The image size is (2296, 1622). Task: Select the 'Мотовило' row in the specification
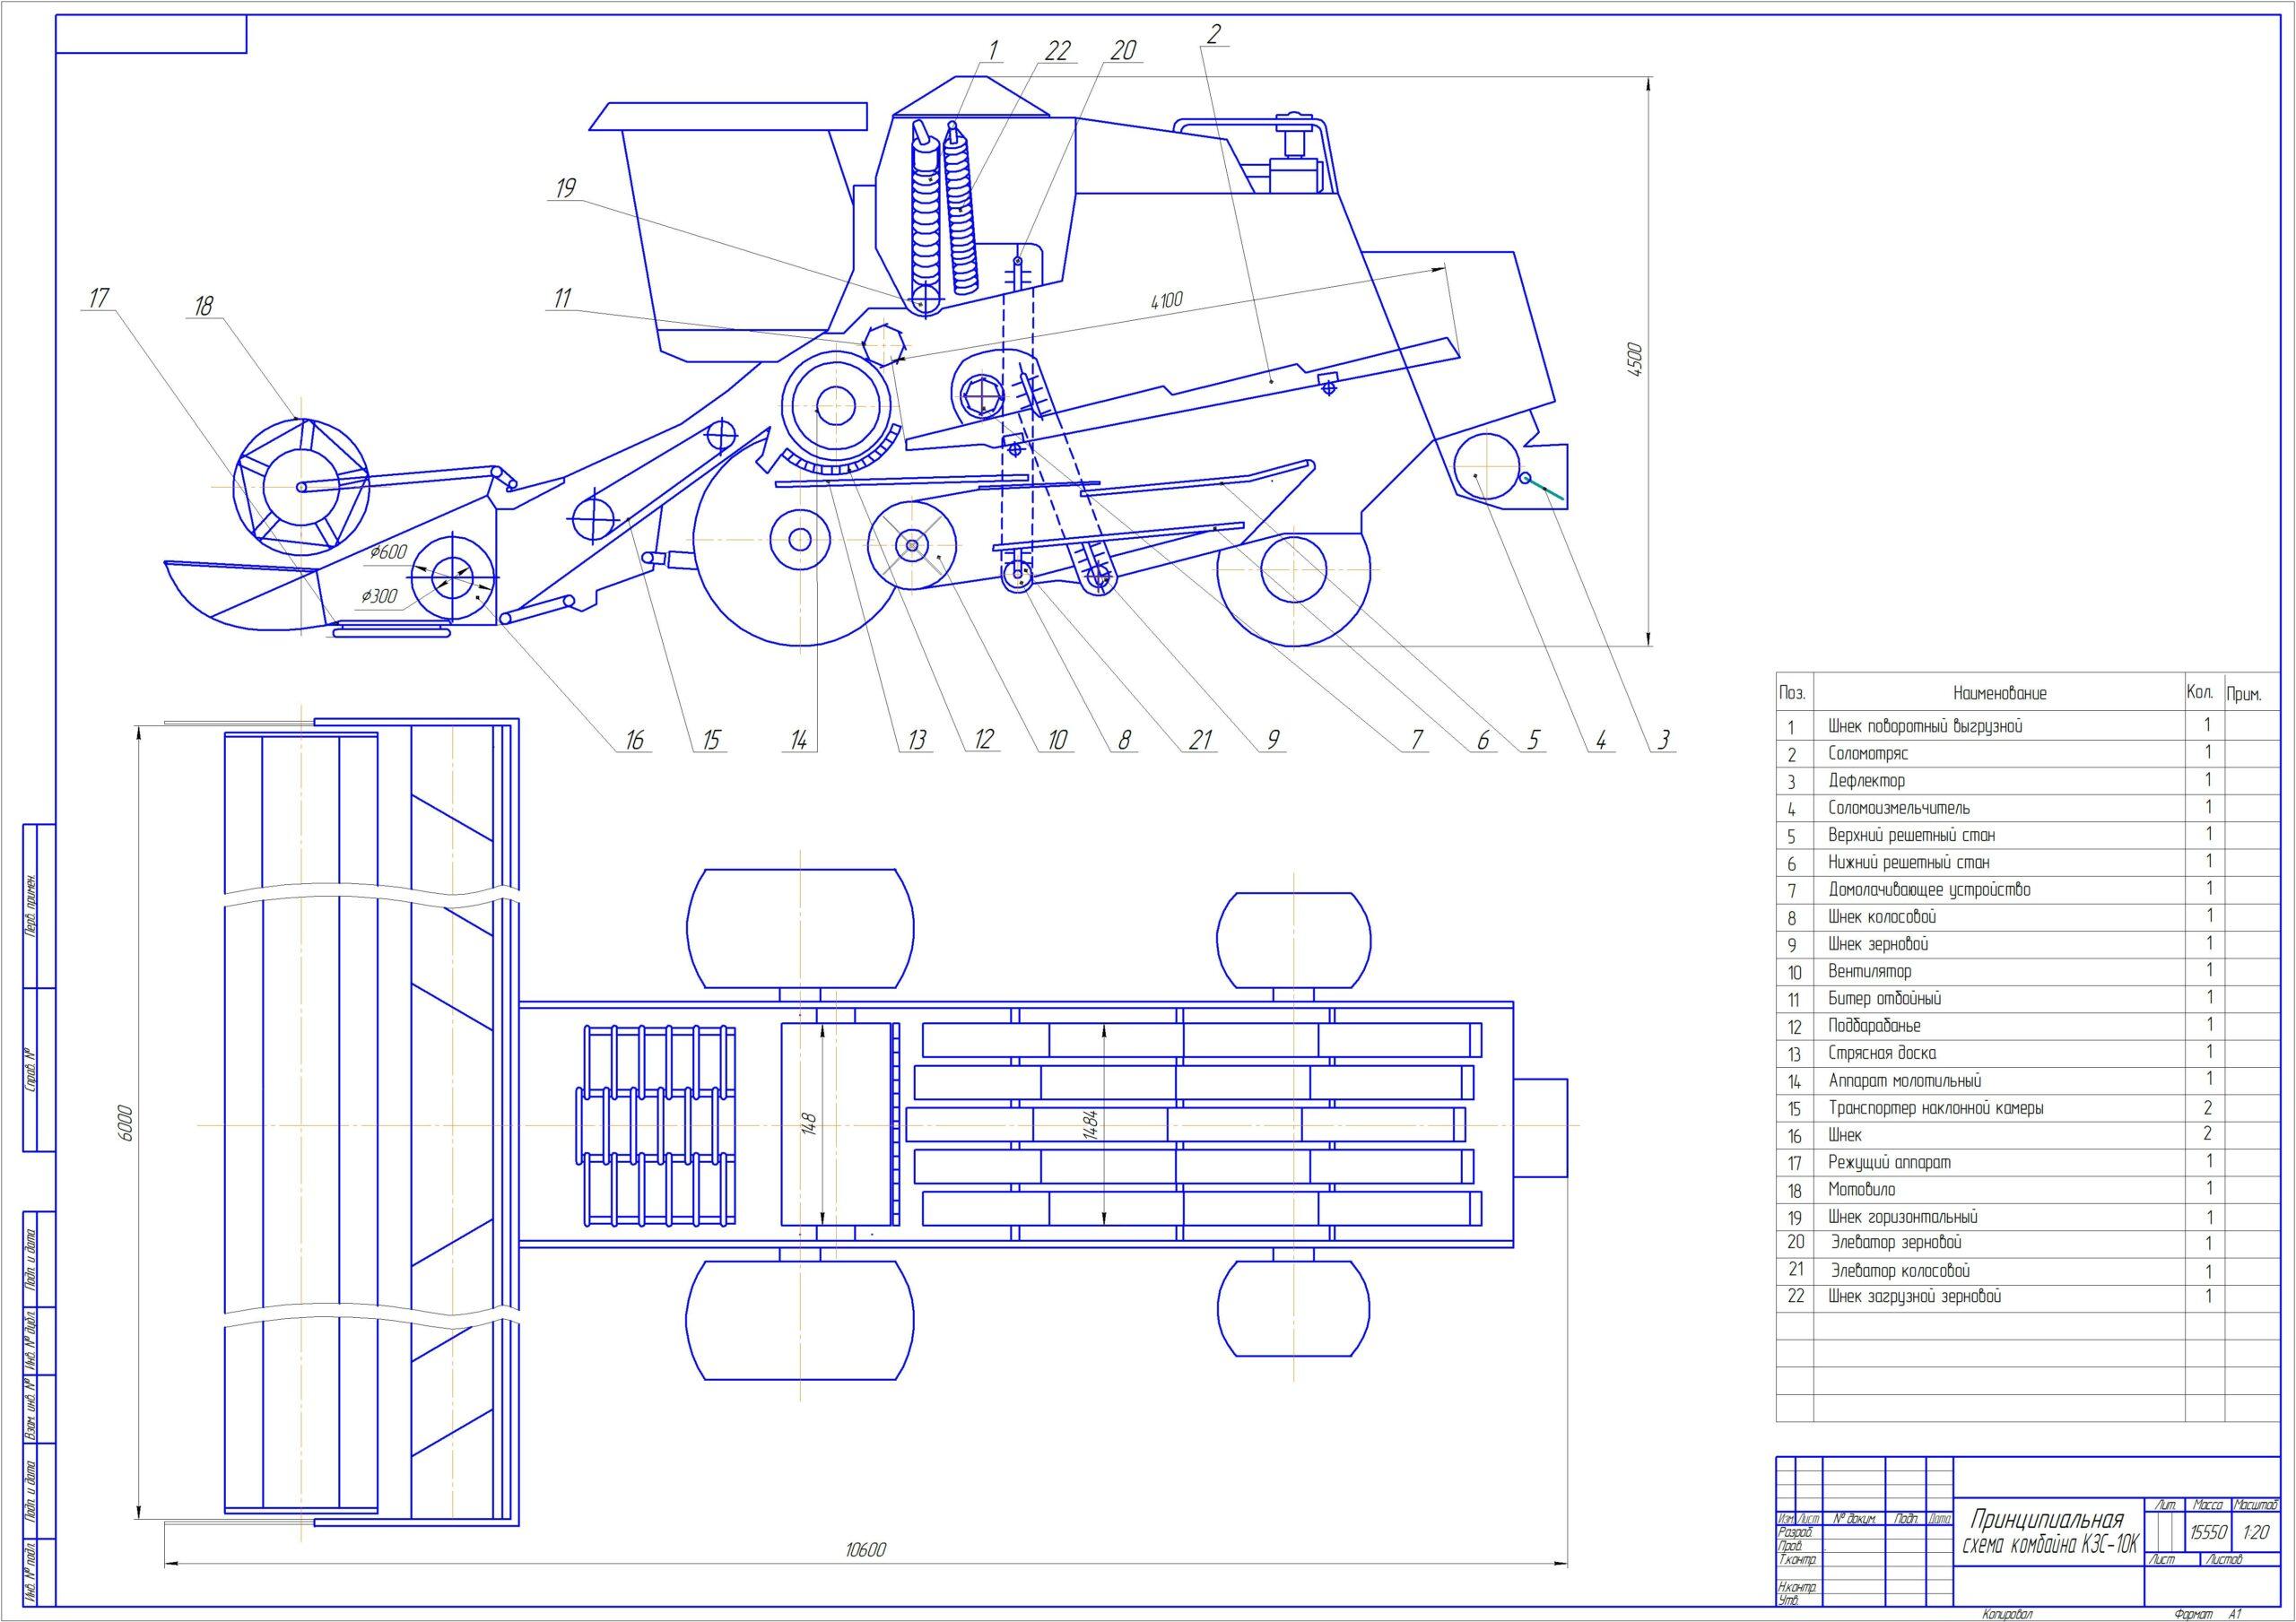pos(1861,1189)
